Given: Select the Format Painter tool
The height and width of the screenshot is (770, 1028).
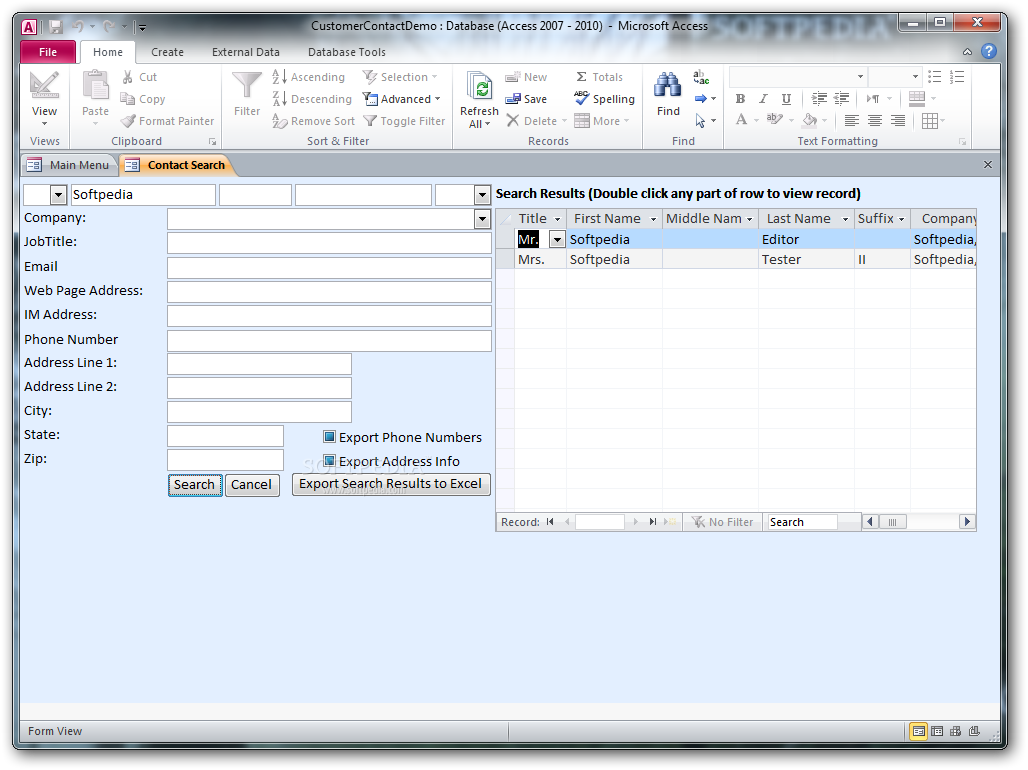Looking at the screenshot, I should pos(168,121).
